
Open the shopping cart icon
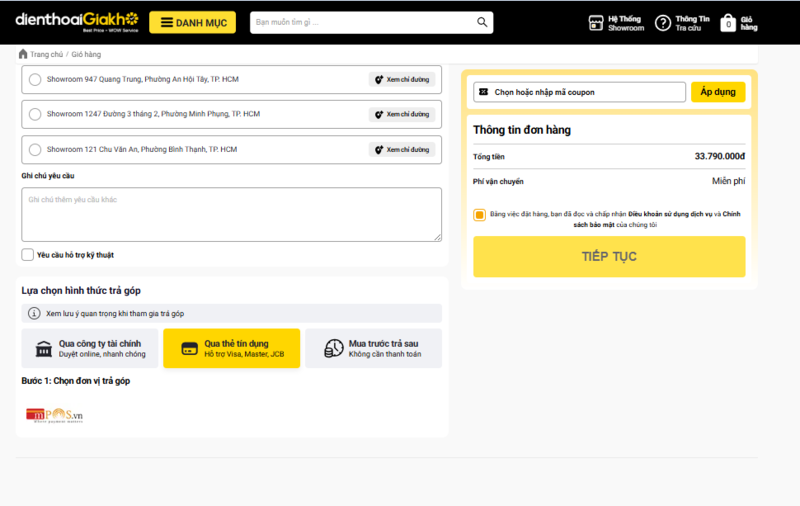(x=728, y=23)
